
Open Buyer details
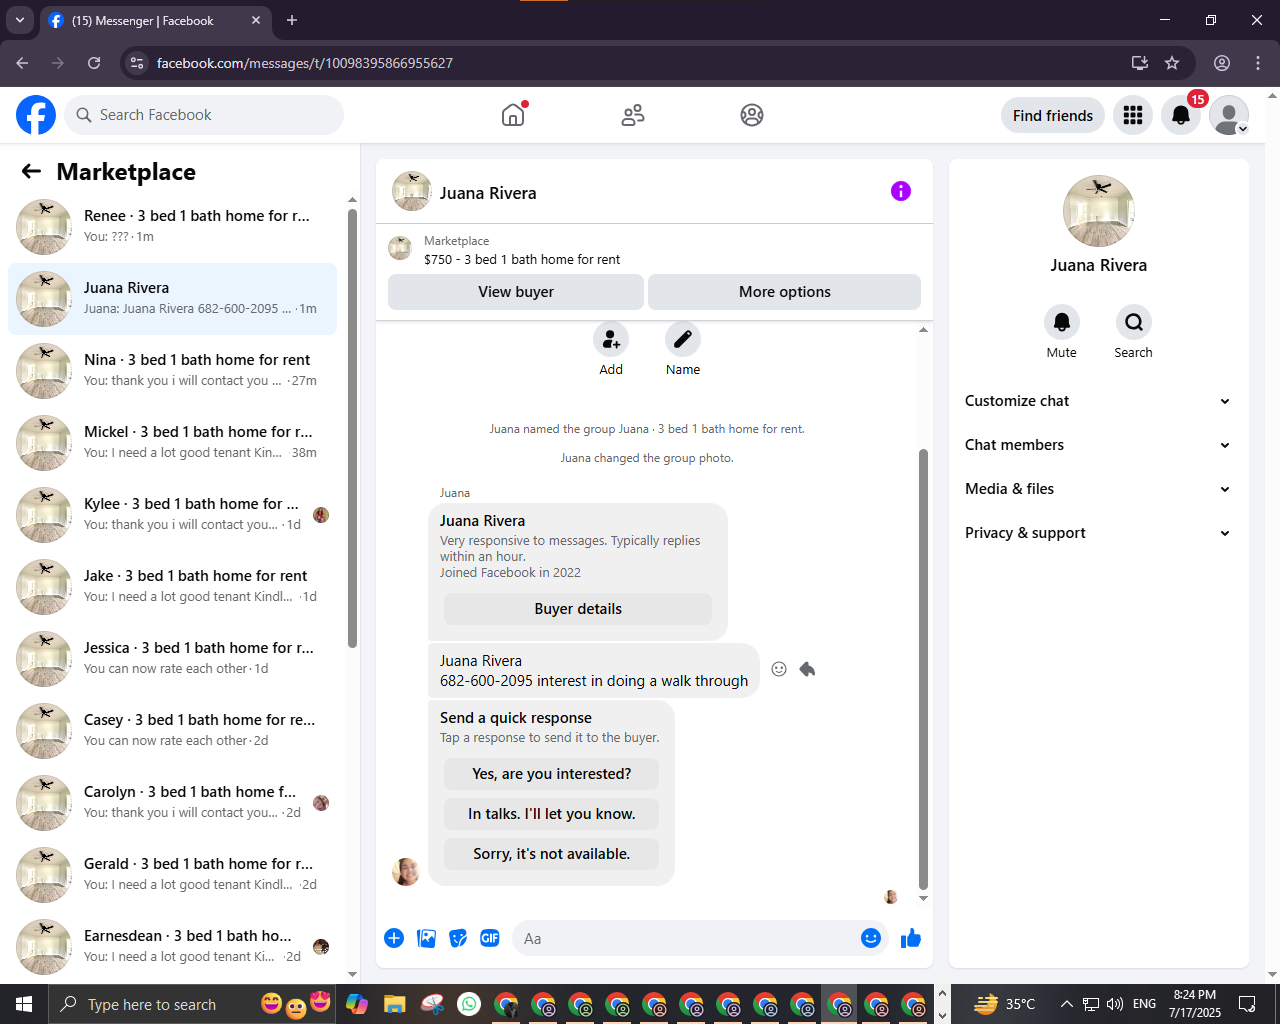point(578,609)
